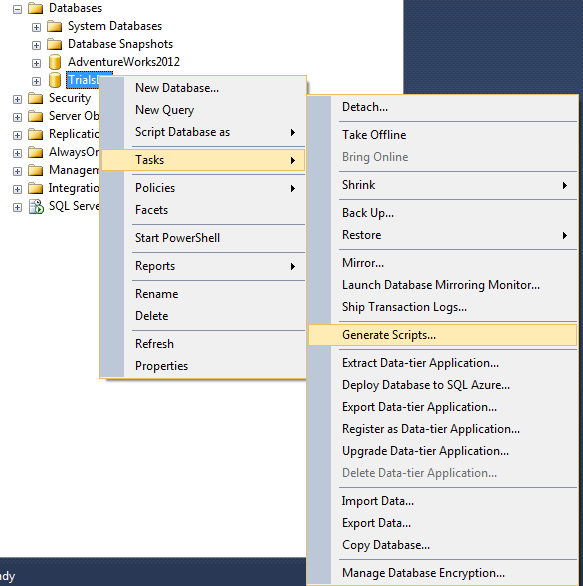
Task: Expand the Server Objects node
Action: (17, 117)
